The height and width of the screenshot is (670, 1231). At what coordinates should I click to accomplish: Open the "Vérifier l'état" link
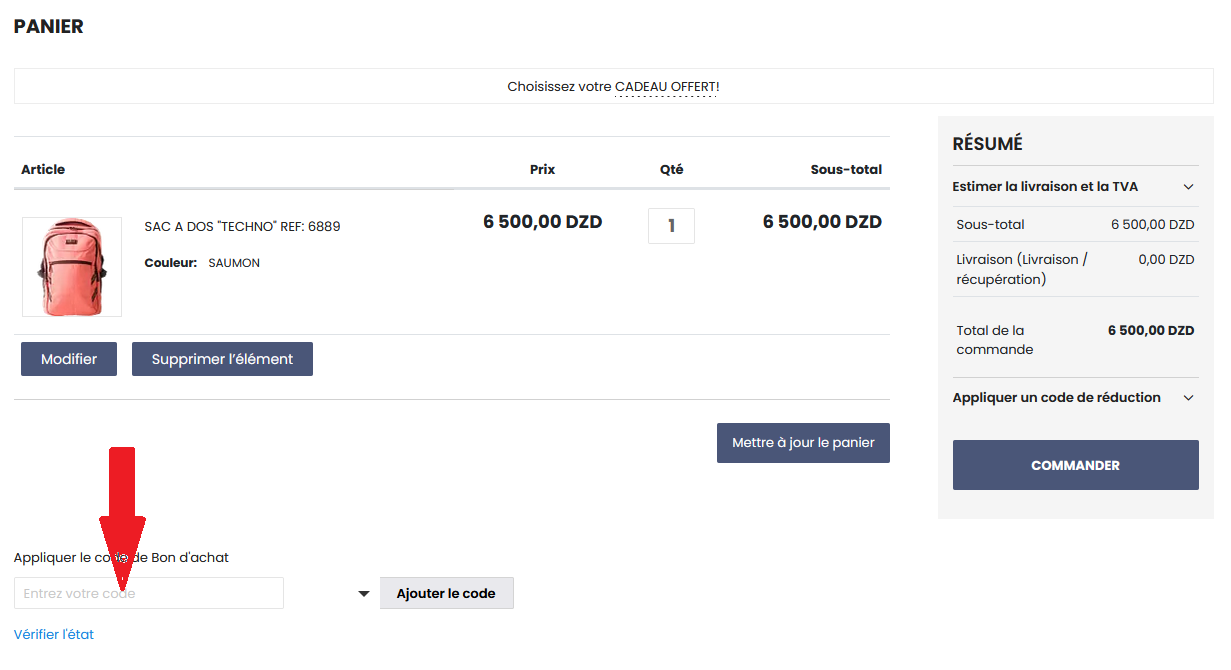point(54,634)
